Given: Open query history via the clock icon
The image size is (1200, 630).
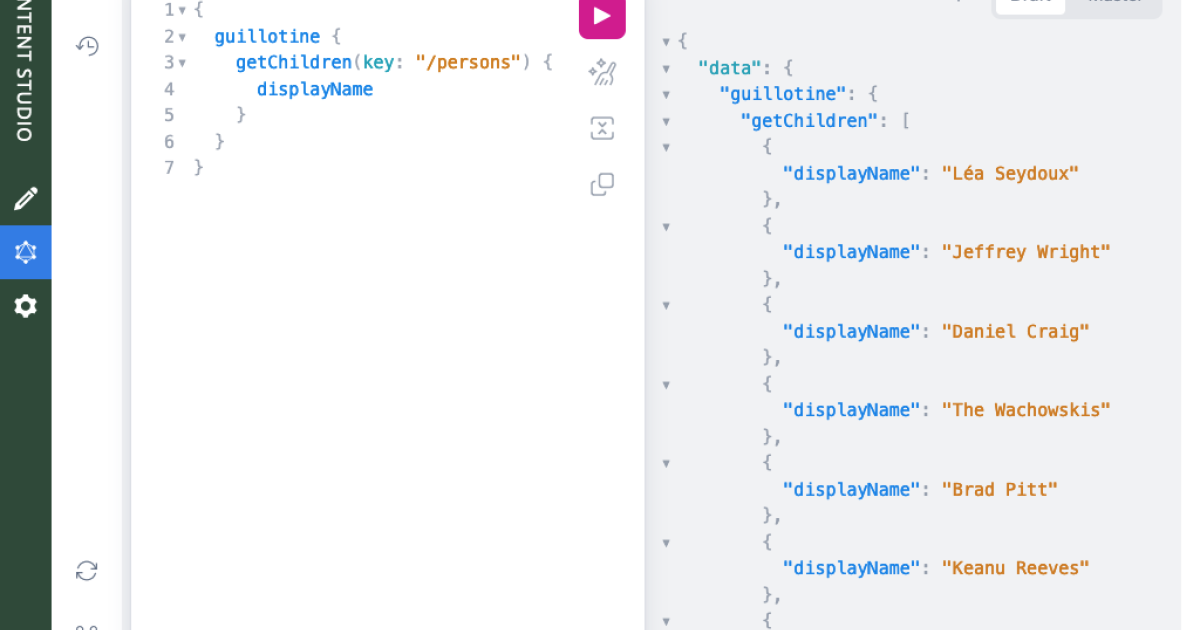Looking at the screenshot, I should point(87,46).
